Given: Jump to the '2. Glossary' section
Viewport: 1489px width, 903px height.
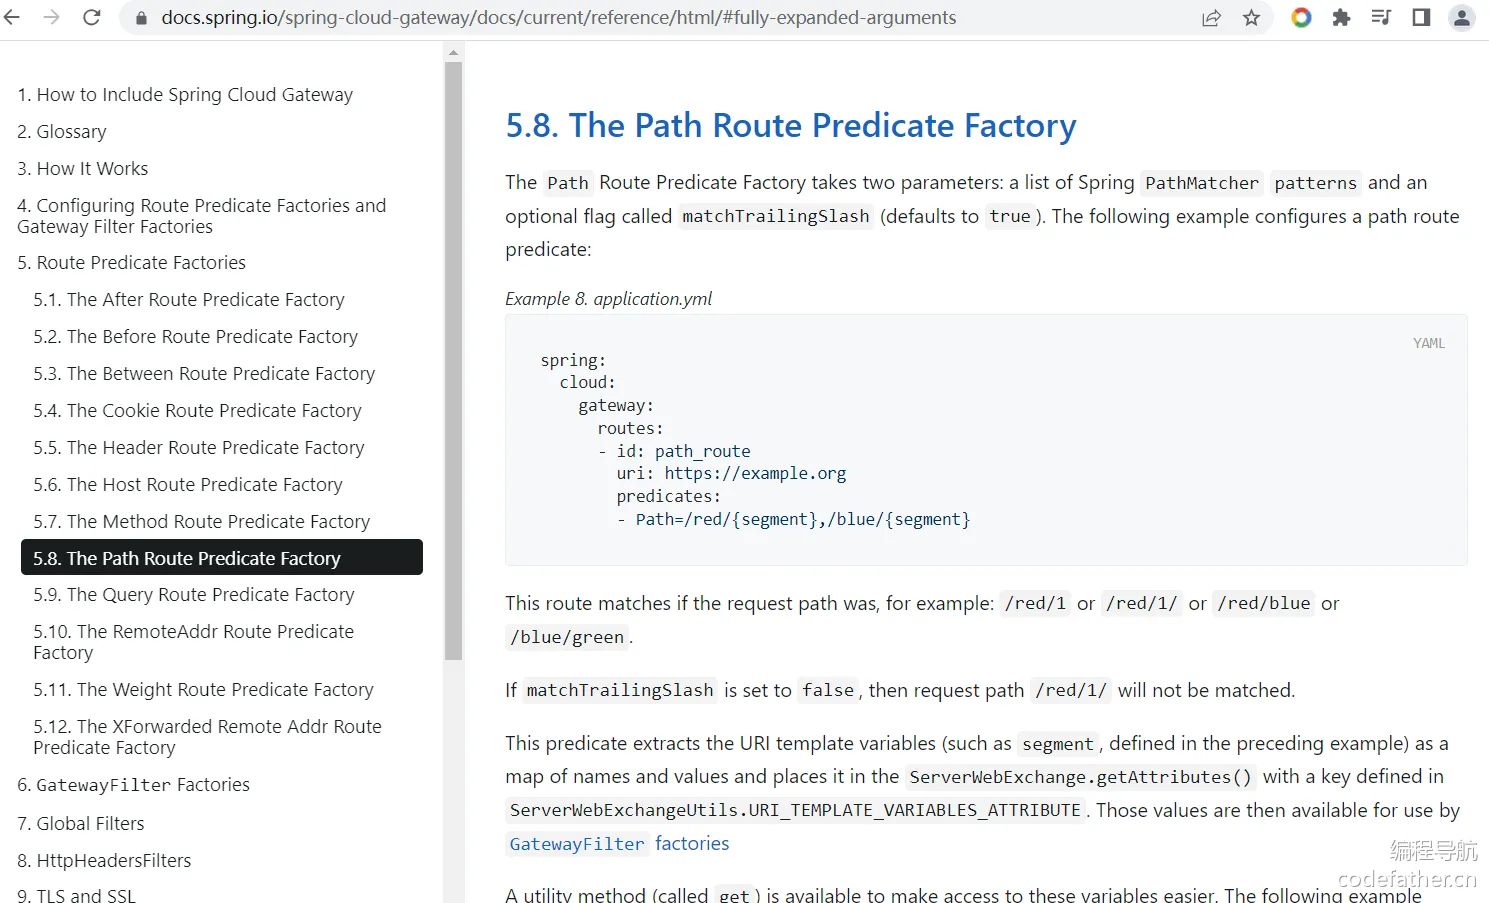Looking at the screenshot, I should 61,132.
